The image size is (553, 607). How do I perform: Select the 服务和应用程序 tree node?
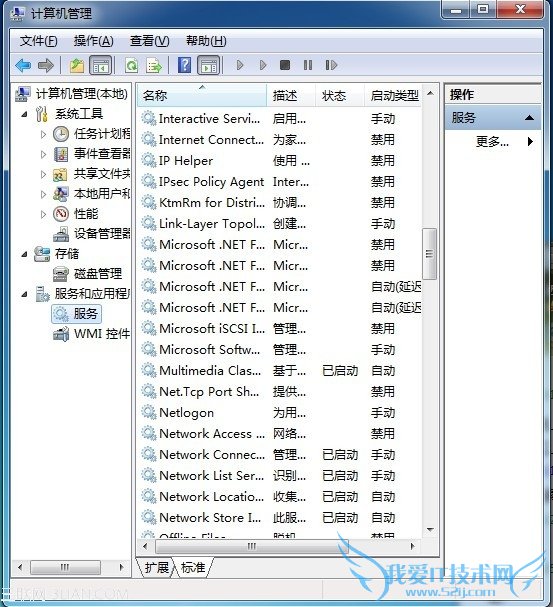(x=82, y=294)
